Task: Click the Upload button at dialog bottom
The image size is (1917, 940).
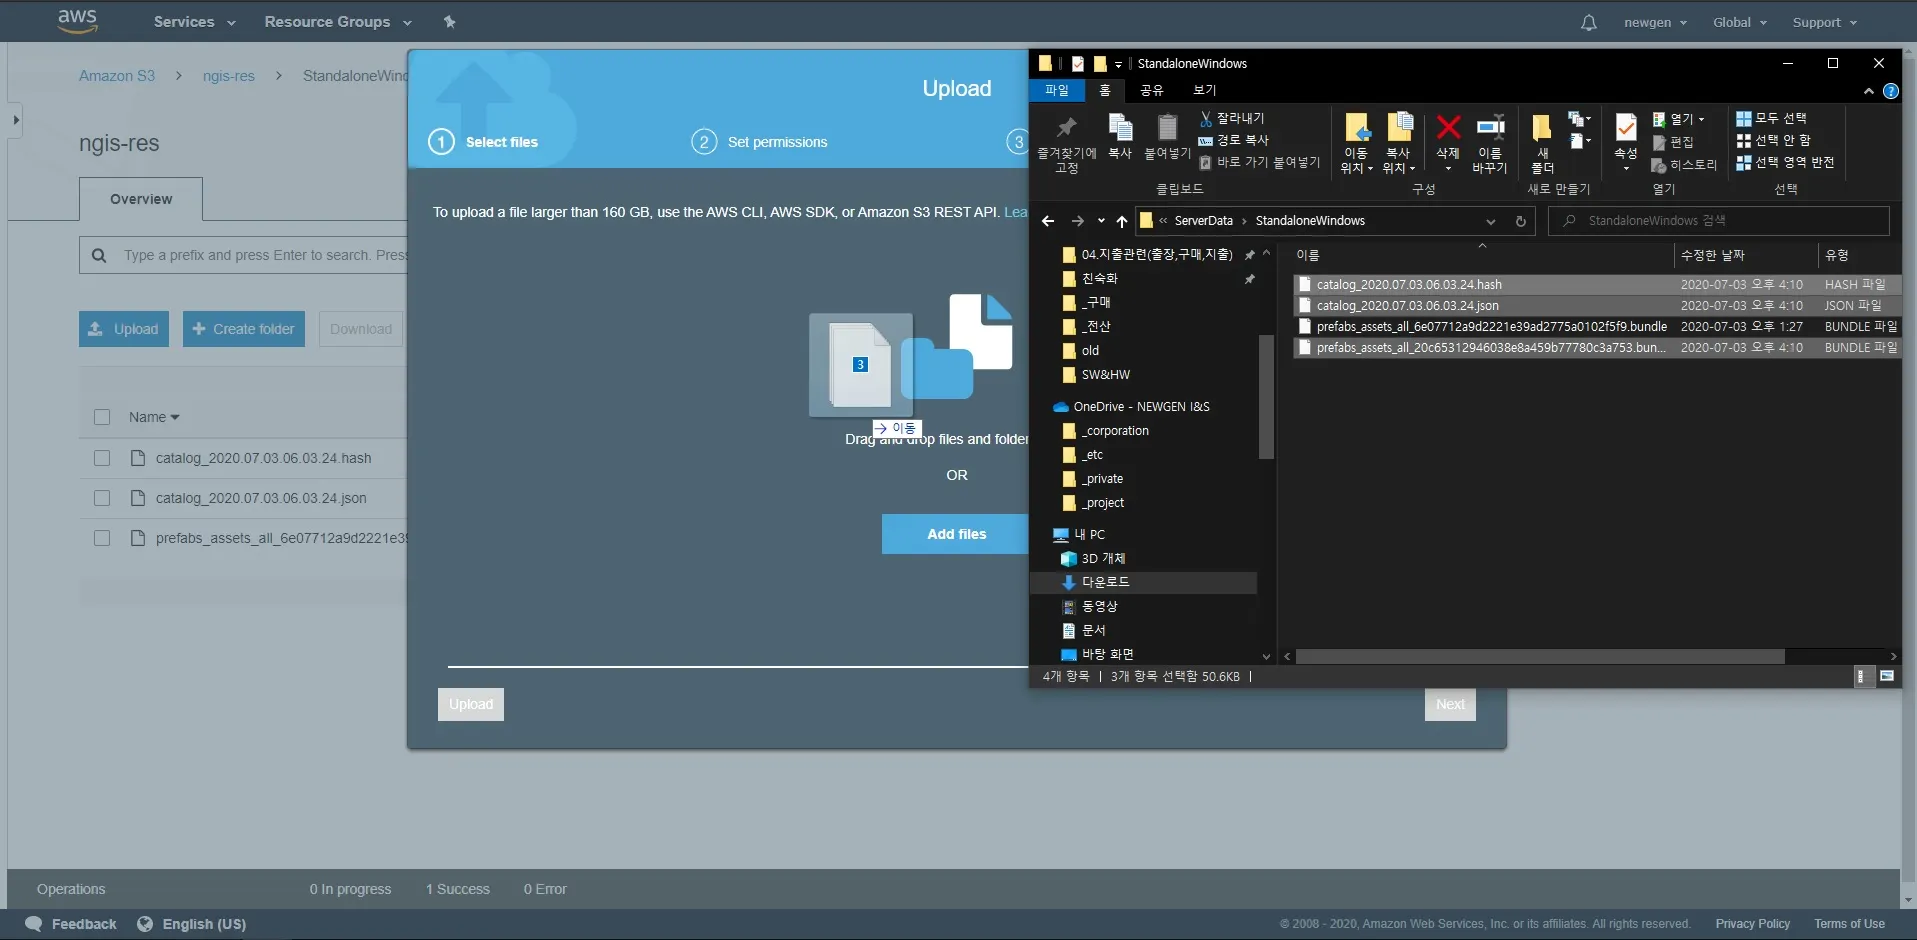Action: pos(471,704)
